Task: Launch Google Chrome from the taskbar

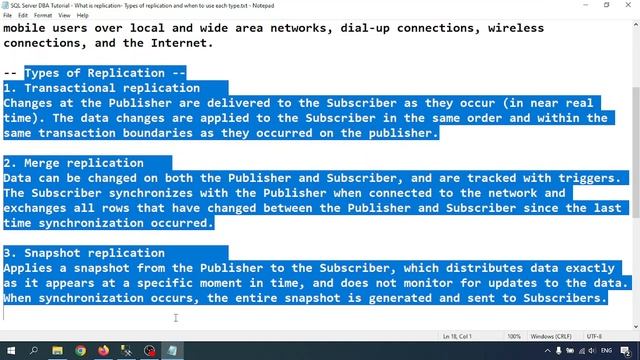Action: tap(80, 351)
